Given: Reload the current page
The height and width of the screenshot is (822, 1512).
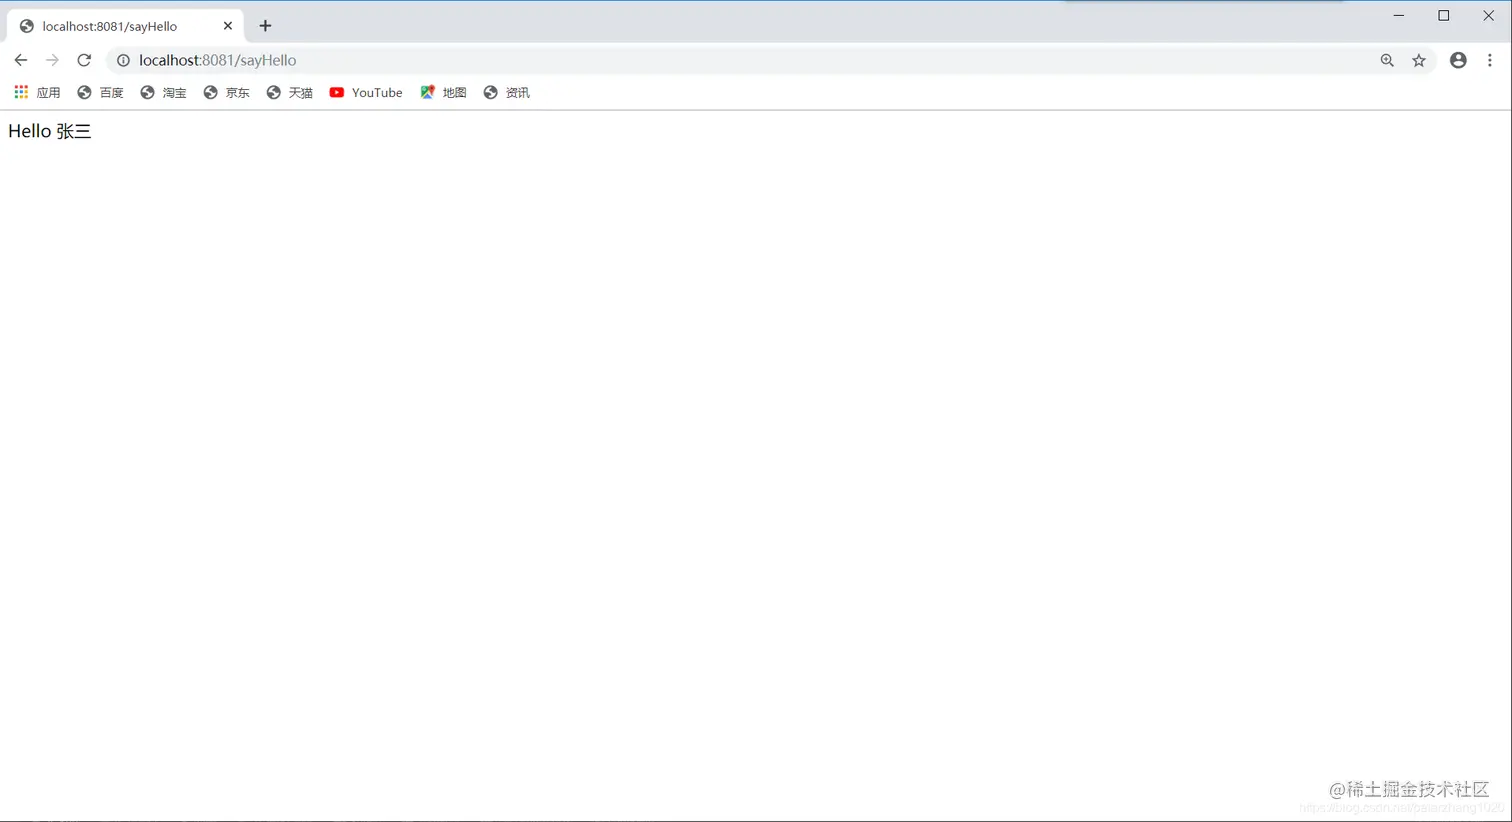Looking at the screenshot, I should [x=84, y=60].
